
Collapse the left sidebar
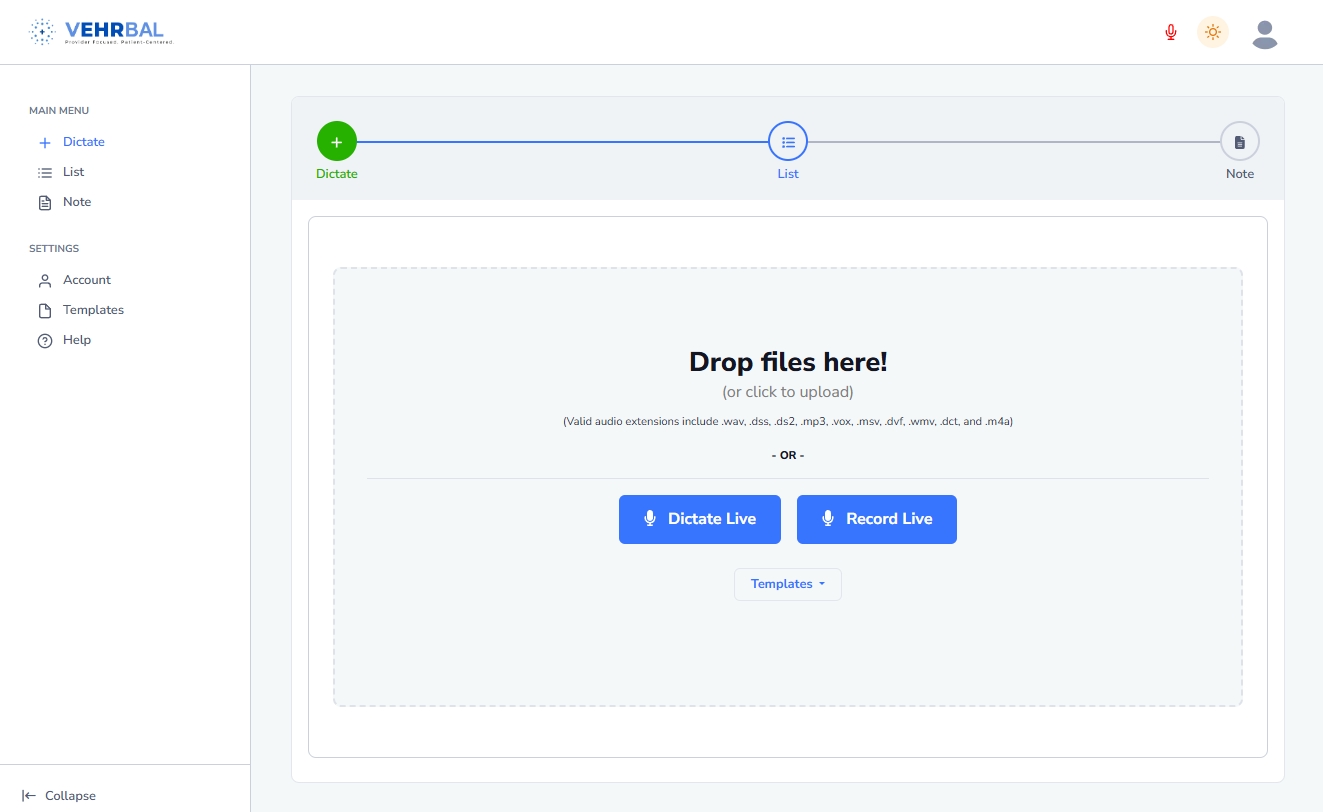click(60, 796)
